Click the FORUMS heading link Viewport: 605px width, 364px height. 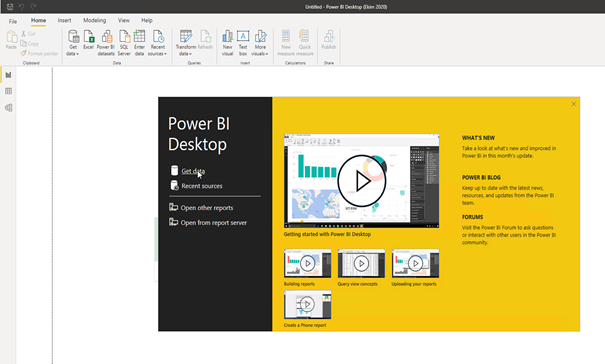pos(472,217)
